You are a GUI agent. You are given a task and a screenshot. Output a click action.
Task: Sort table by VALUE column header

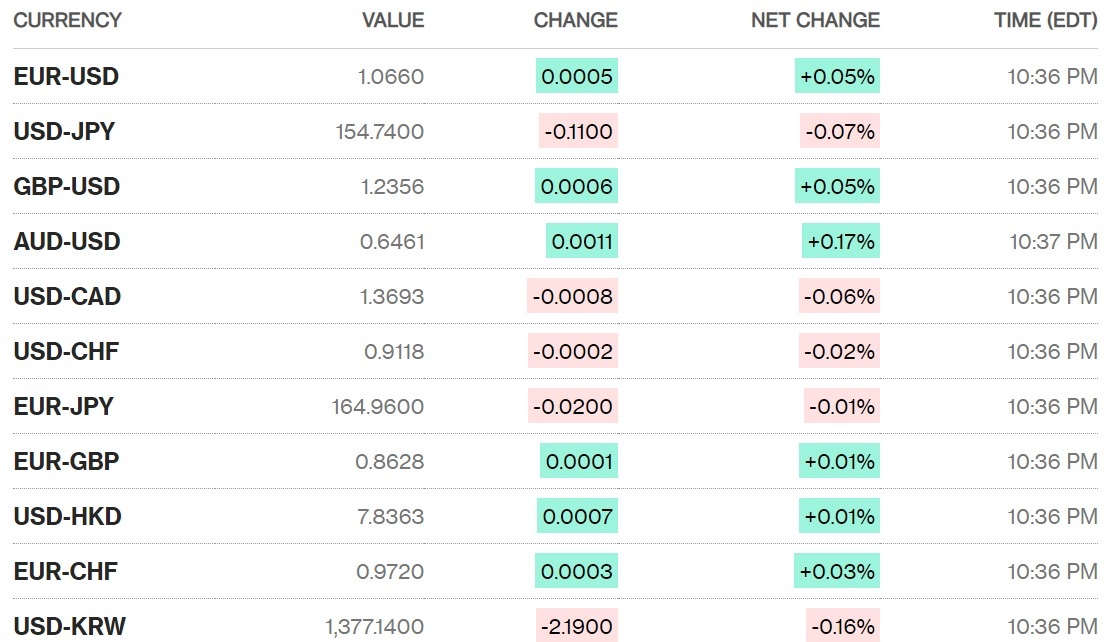pyautogui.click(x=393, y=20)
